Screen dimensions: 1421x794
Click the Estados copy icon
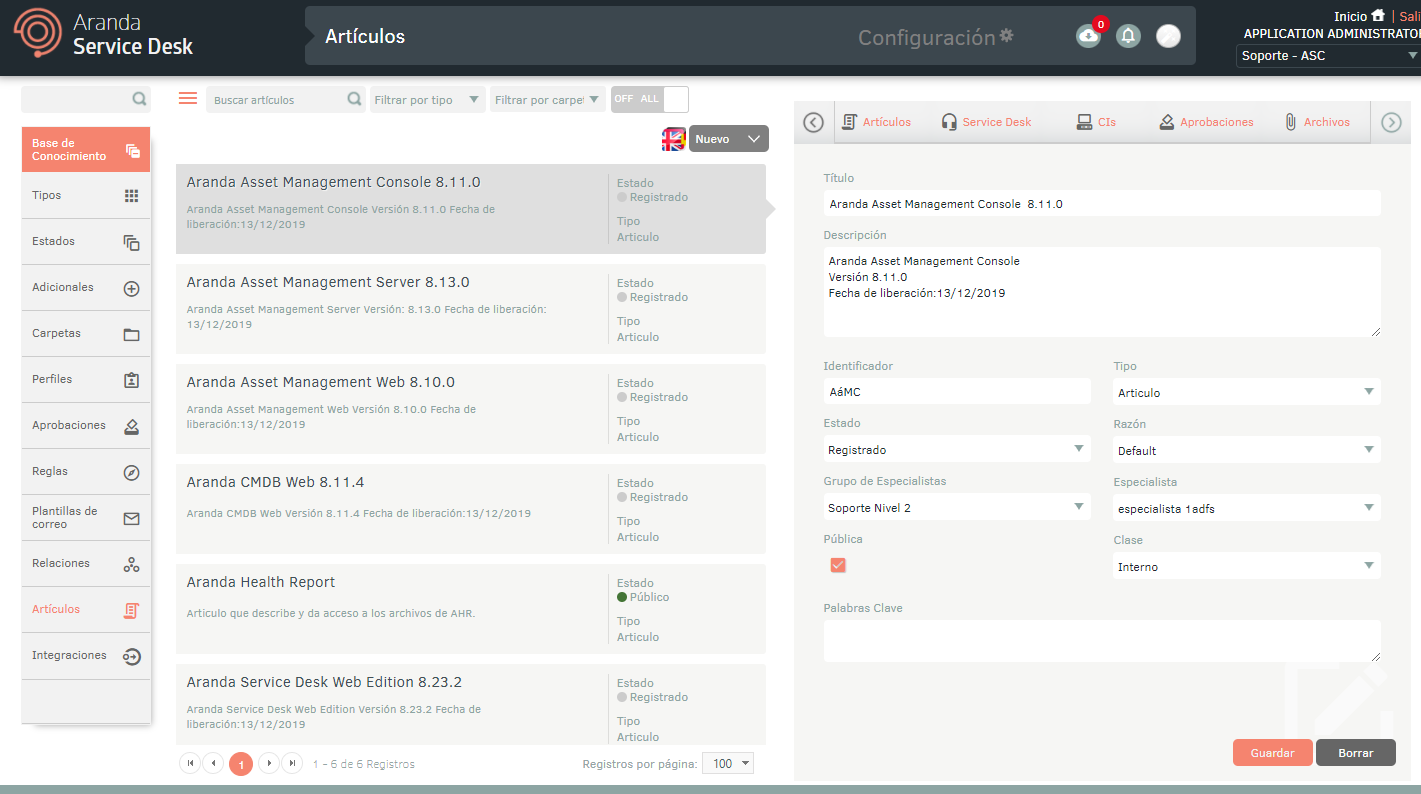click(x=131, y=242)
